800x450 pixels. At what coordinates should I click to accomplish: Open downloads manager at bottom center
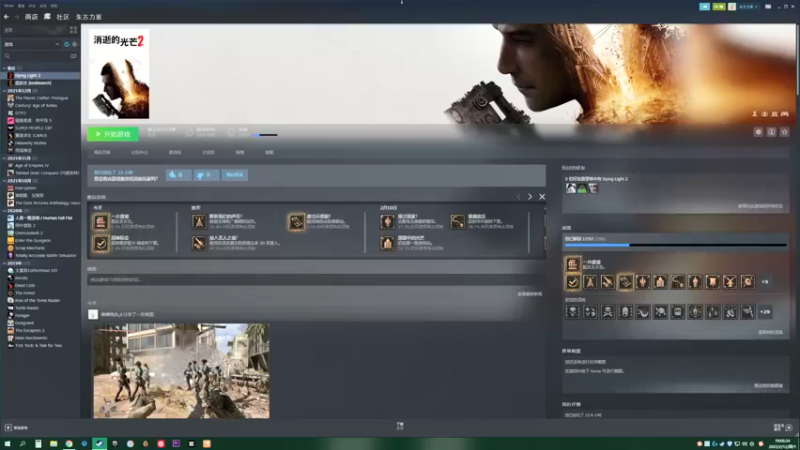[x=400, y=426]
